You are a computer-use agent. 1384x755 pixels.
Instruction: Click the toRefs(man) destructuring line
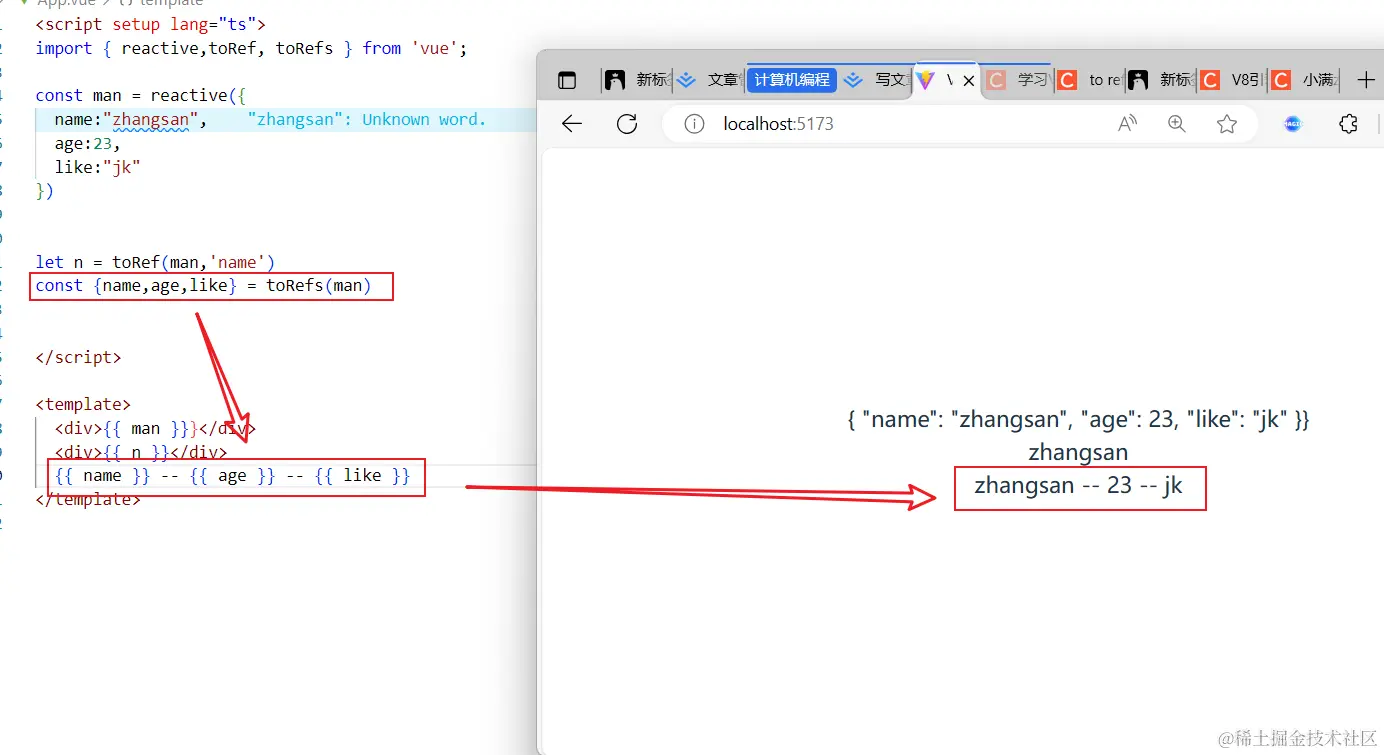[x=203, y=286]
